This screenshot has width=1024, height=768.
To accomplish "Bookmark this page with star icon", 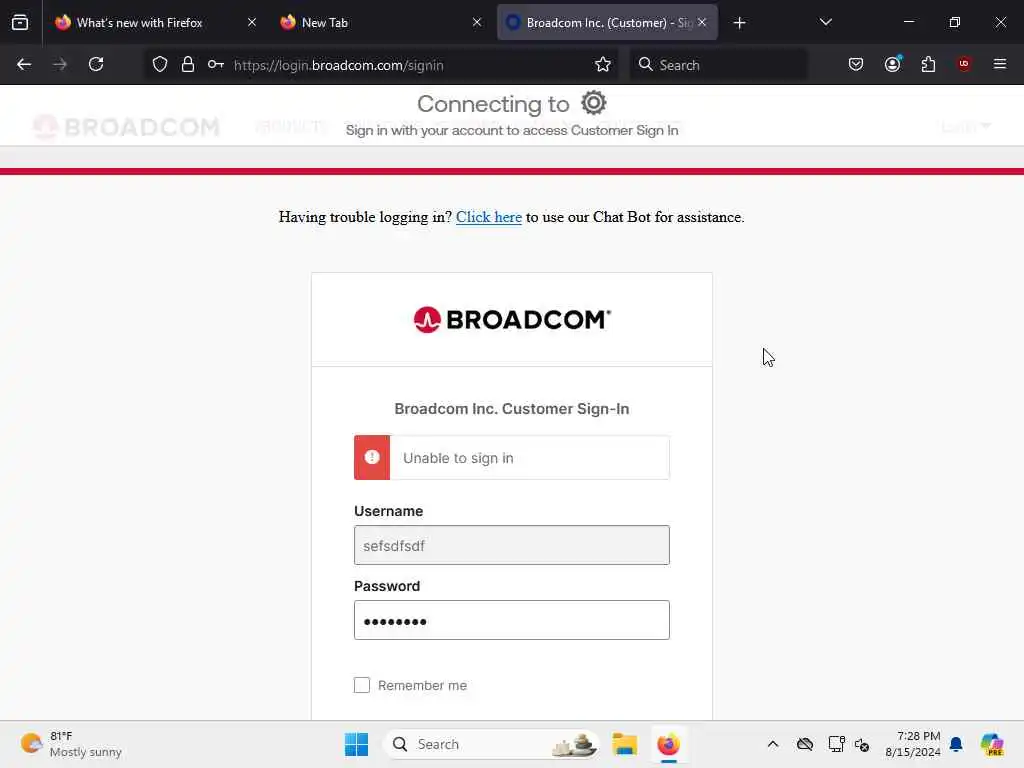I will [x=603, y=64].
